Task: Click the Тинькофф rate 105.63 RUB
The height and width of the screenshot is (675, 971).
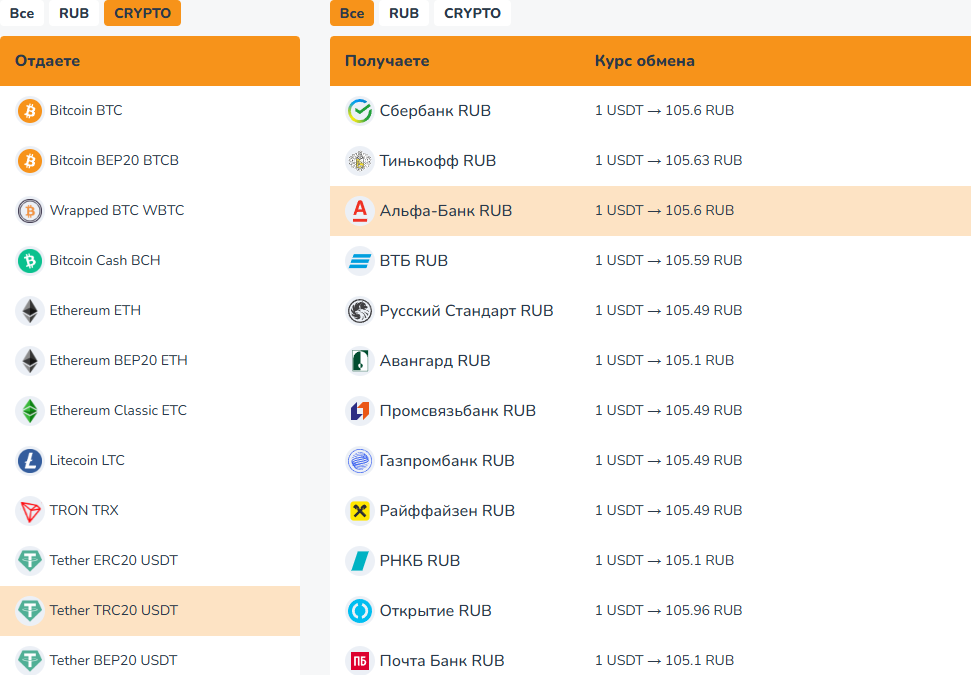Action: (668, 160)
